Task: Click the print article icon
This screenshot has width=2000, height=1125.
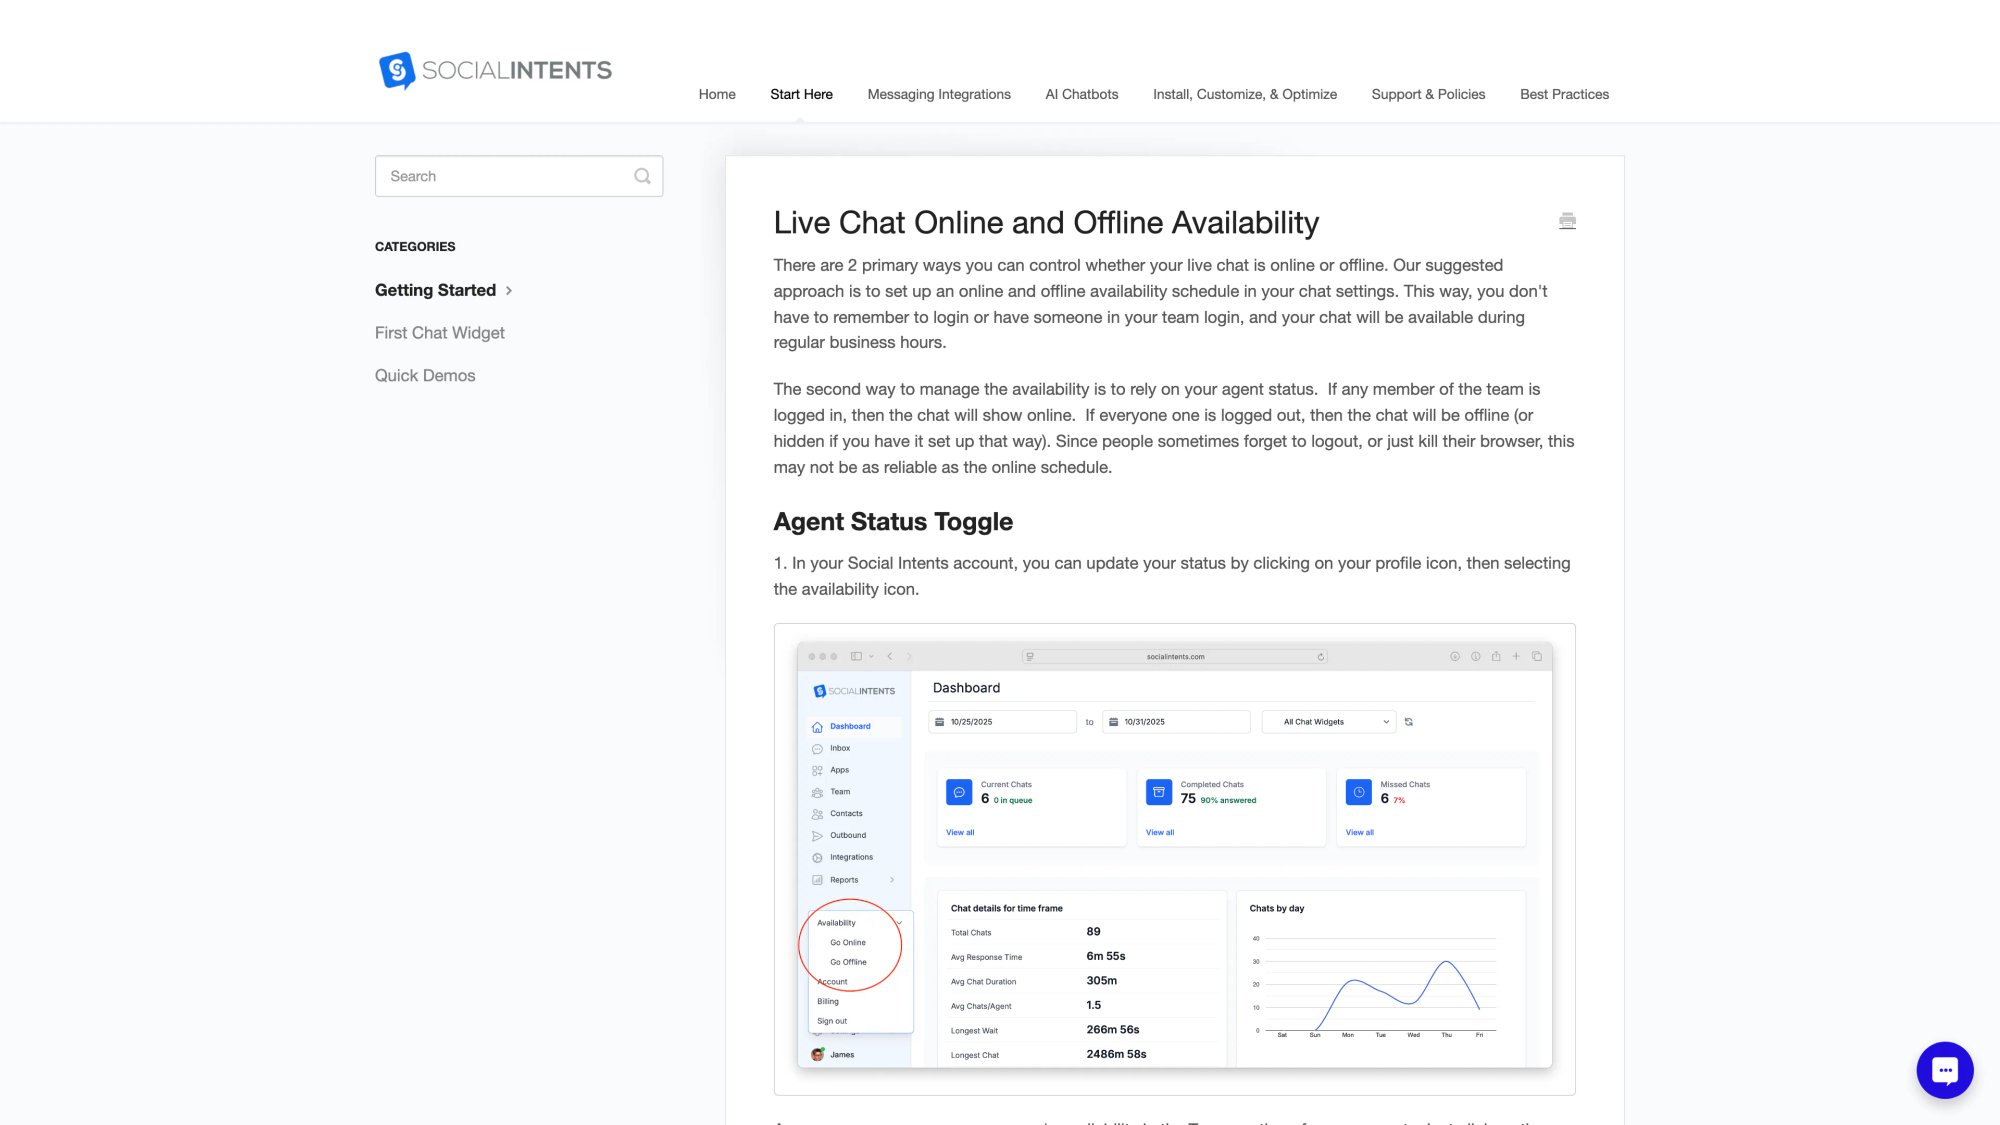Action: (x=1567, y=220)
